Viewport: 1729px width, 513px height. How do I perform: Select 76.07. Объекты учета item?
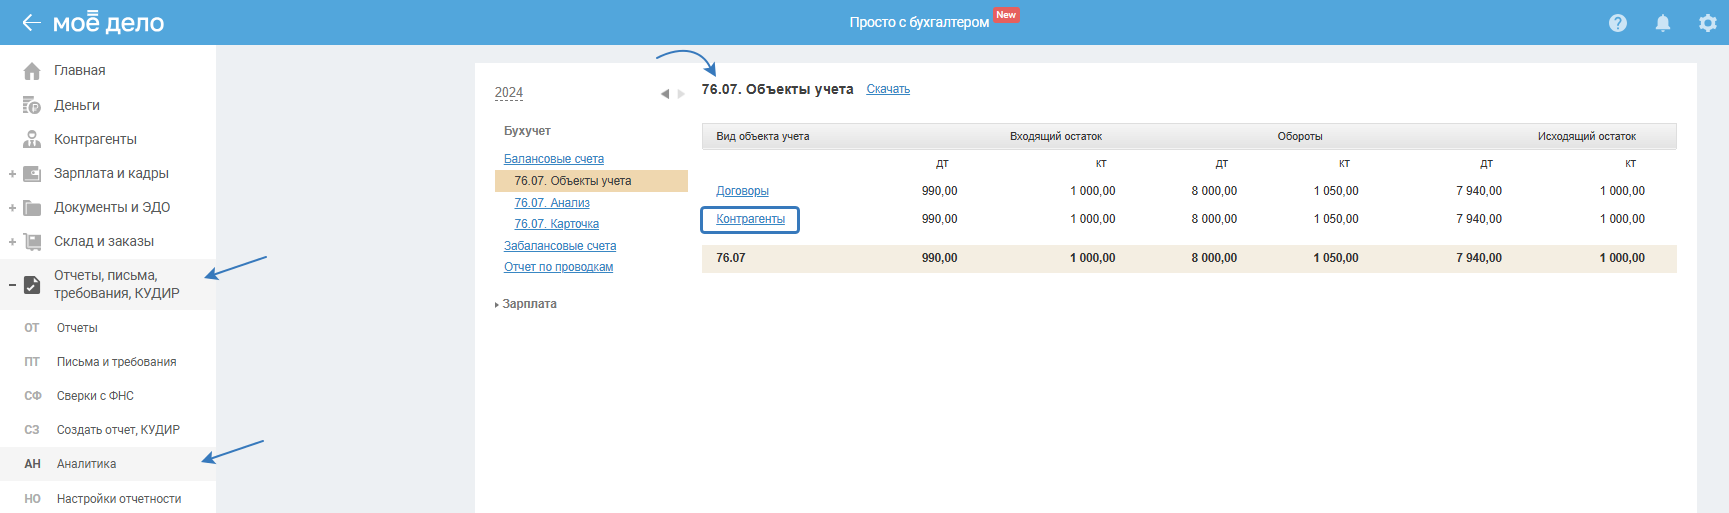tap(591, 181)
